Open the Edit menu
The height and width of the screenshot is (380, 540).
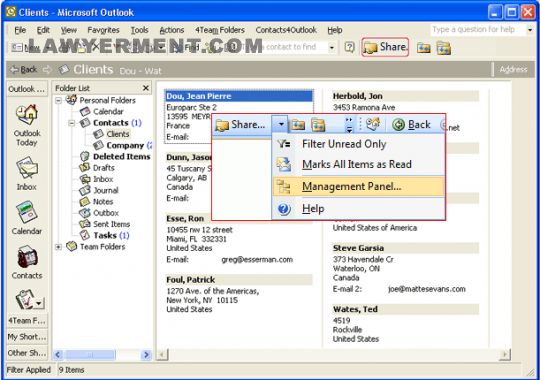click(x=43, y=30)
